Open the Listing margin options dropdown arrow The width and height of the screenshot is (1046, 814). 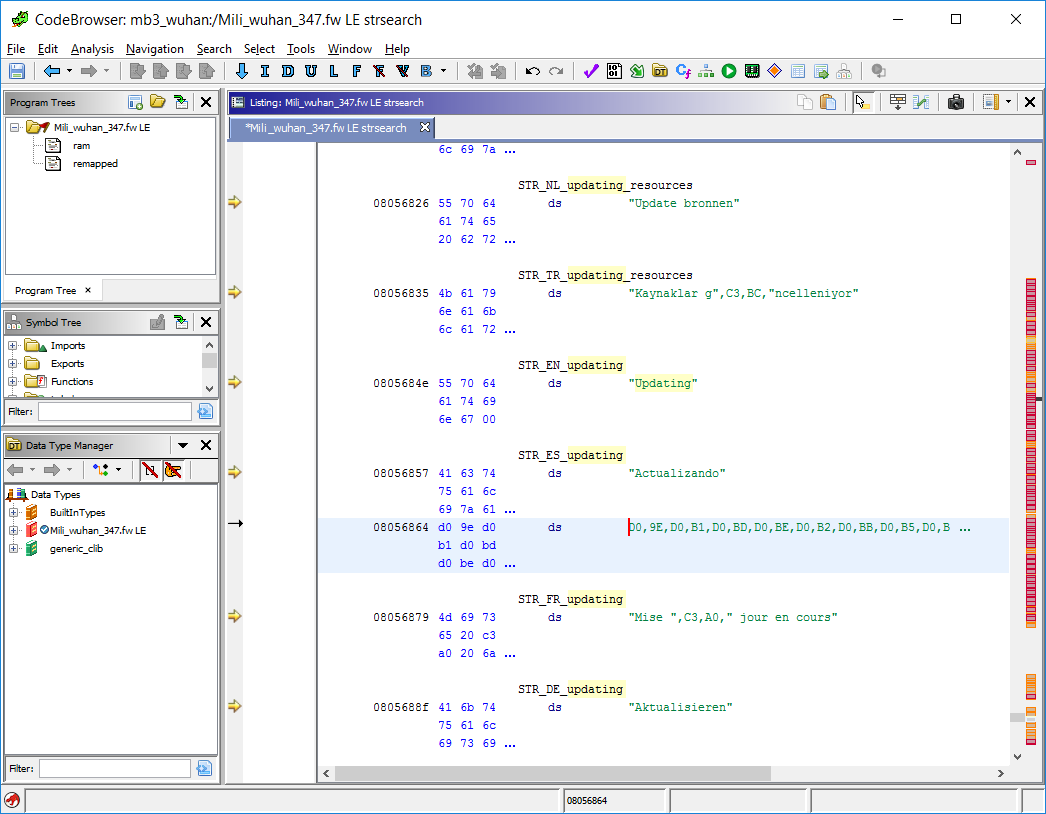pyautogui.click(x=1008, y=102)
